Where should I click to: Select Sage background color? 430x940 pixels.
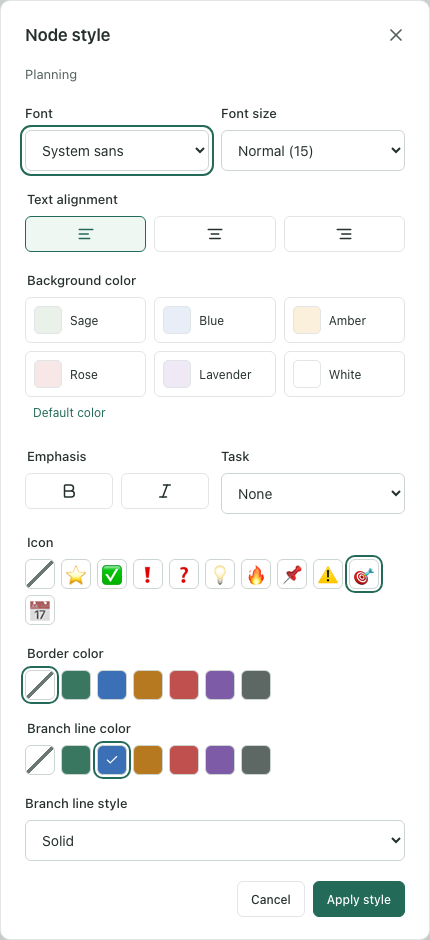[x=85, y=320]
